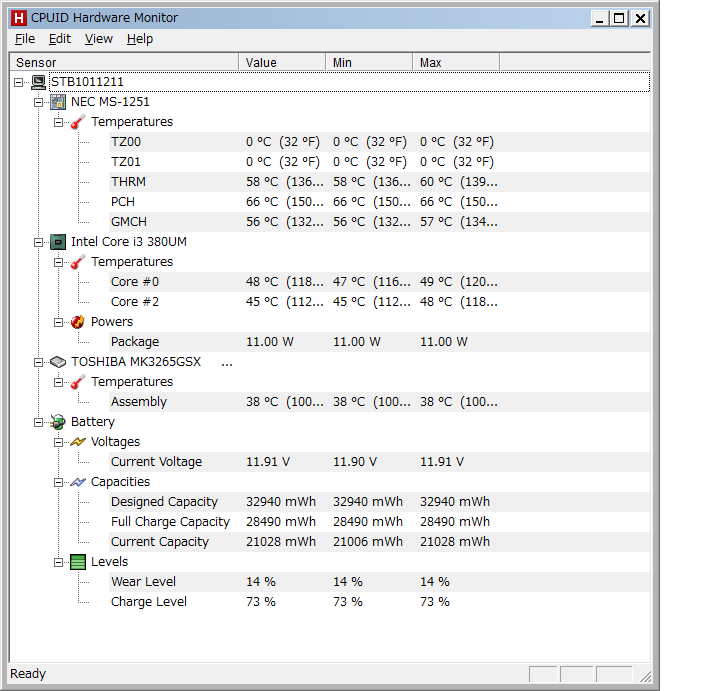Click the thermometer icon under Intel Core i3
Screen dimensions: 722x691
point(78,262)
